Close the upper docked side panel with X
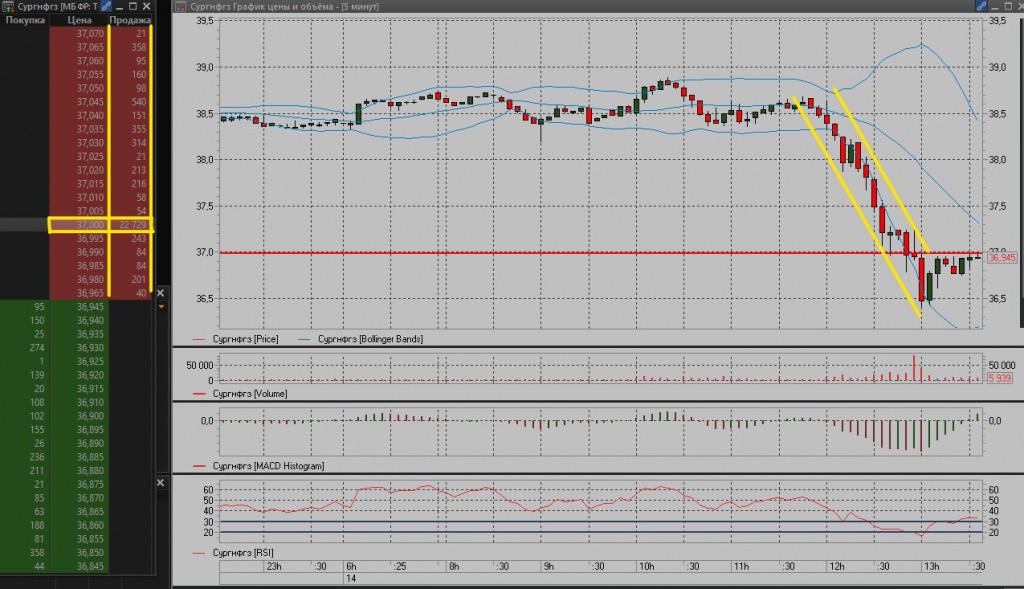The width and height of the screenshot is (1024, 589). pos(162,292)
